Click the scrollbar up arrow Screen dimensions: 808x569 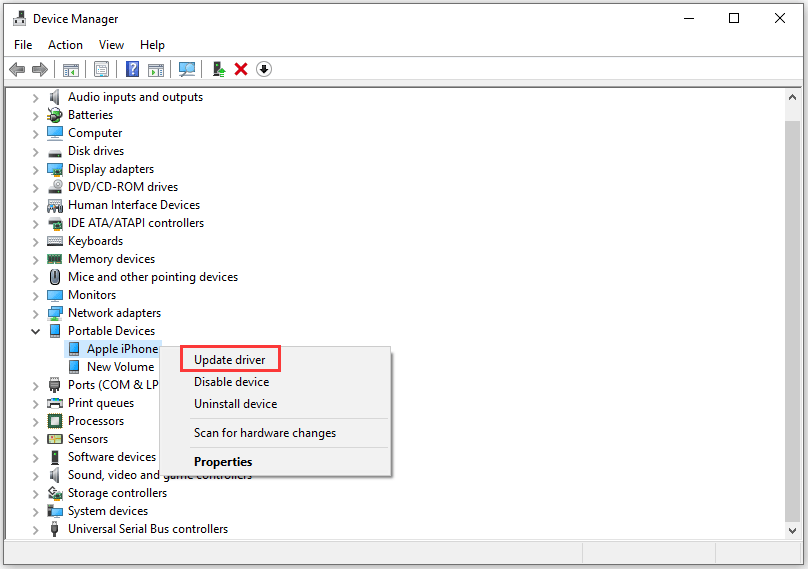[x=793, y=97]
